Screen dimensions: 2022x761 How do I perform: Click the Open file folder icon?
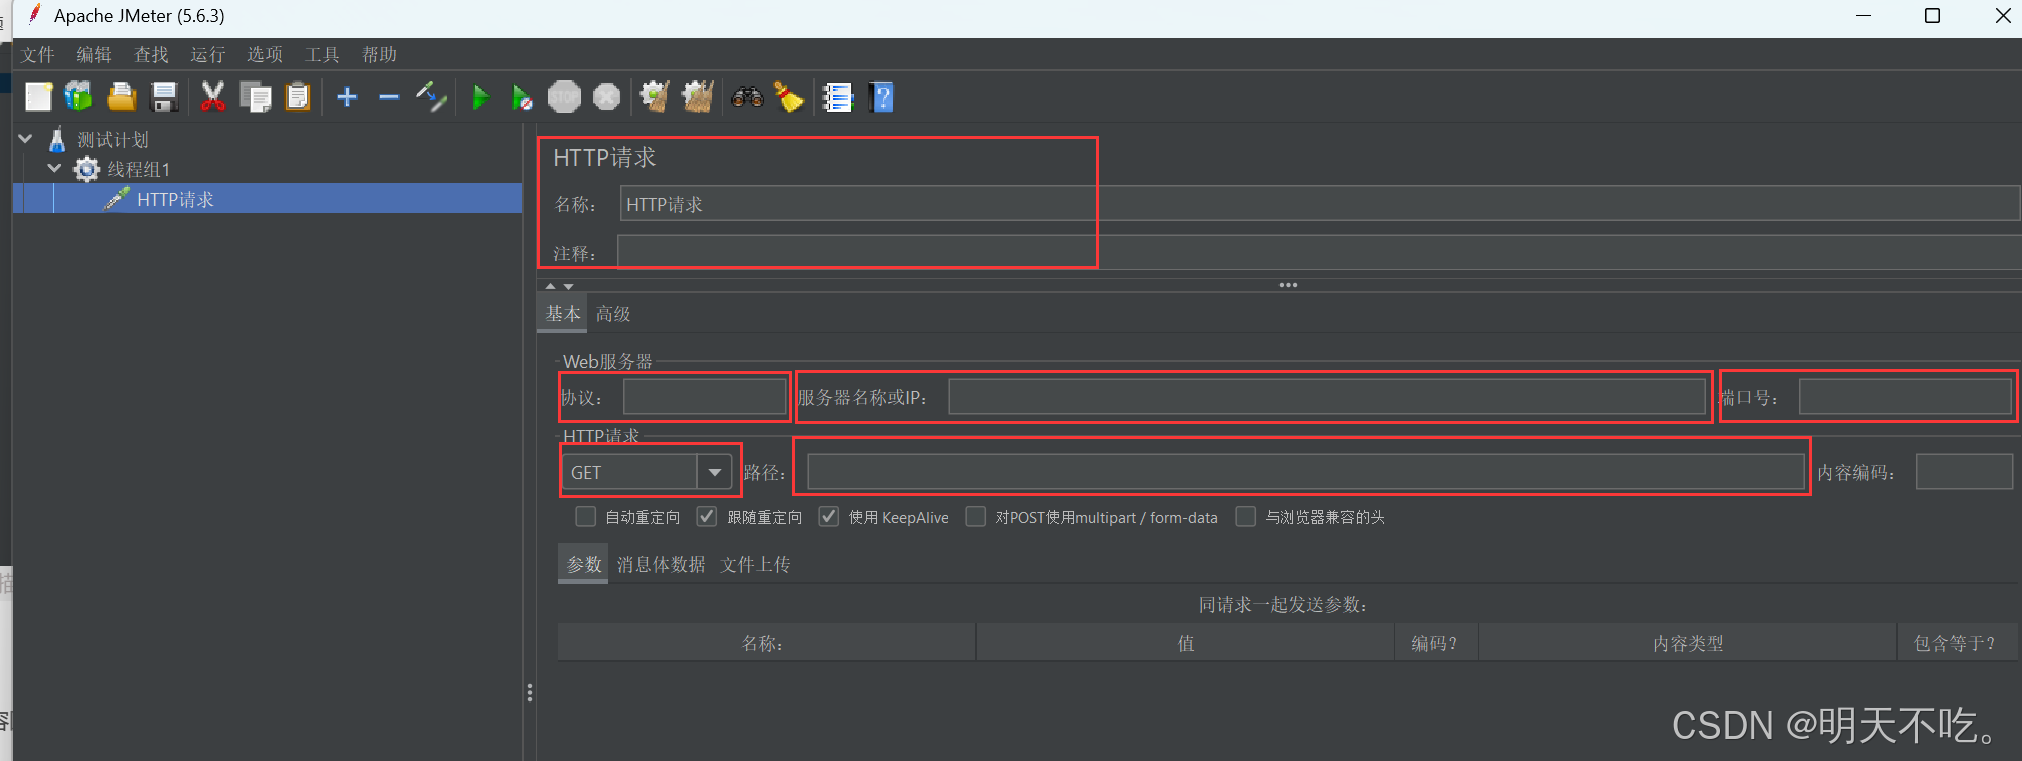point(121,97)
